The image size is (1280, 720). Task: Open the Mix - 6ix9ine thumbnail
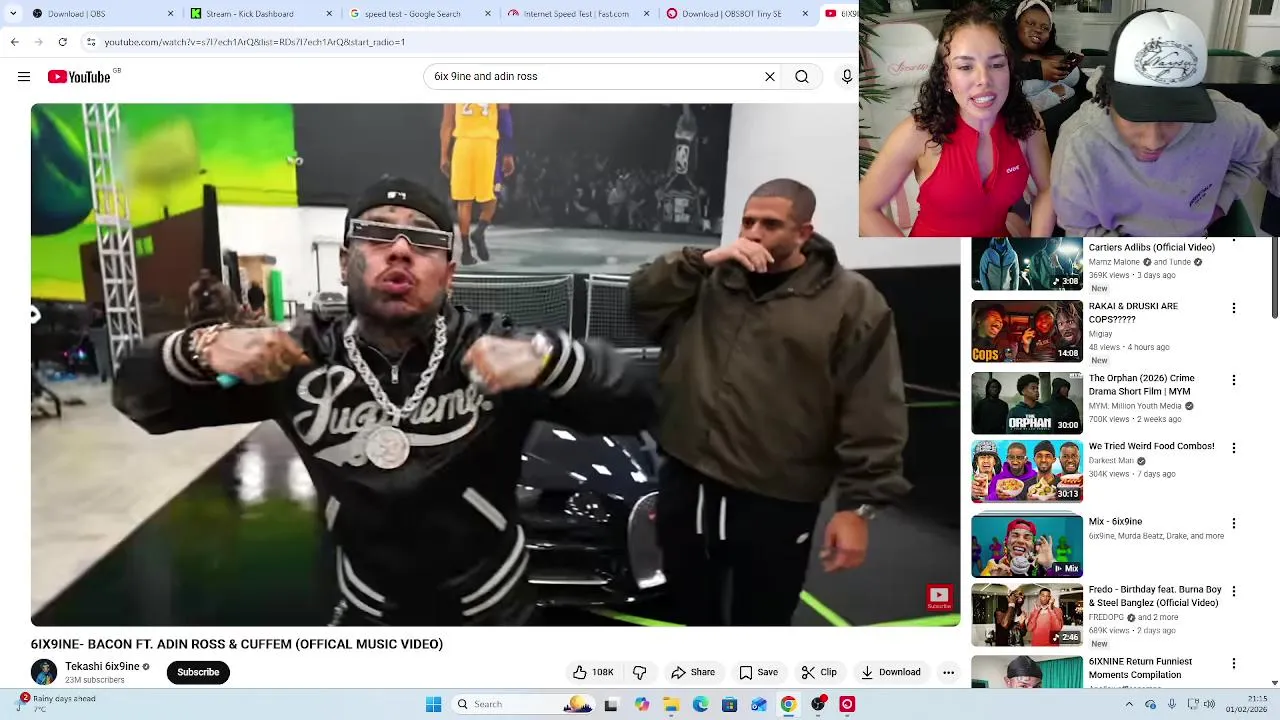point(1027,546)
